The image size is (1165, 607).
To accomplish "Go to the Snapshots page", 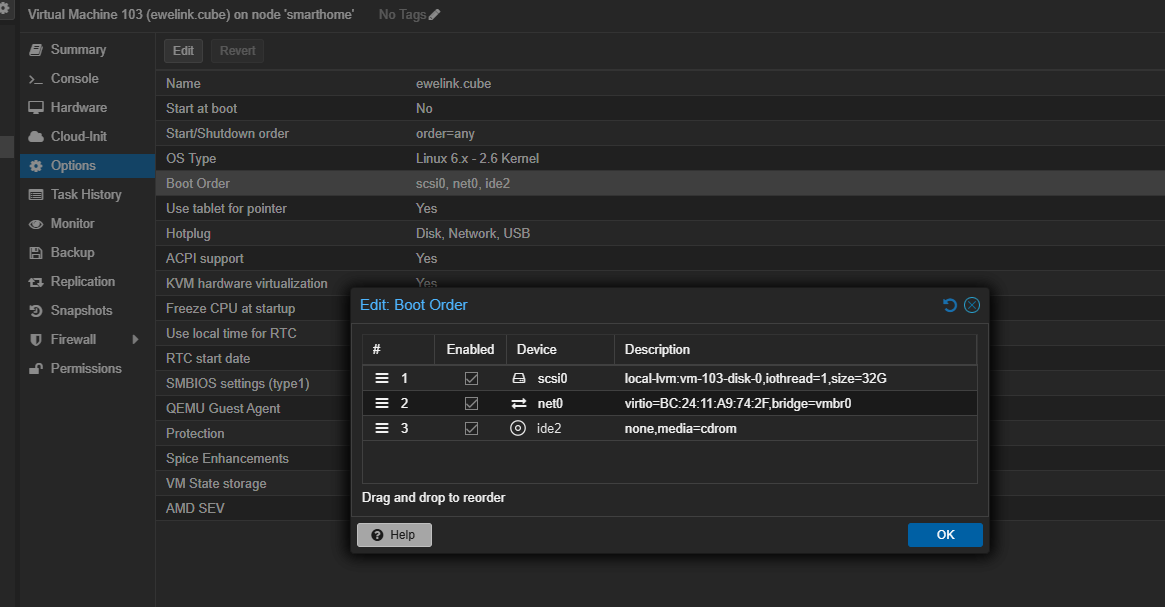I will [x=81, y=311].
